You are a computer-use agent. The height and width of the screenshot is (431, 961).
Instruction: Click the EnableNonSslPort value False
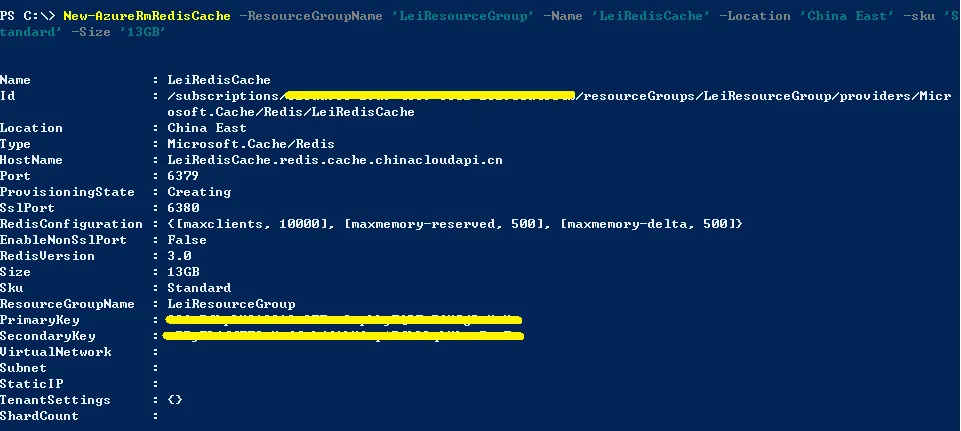point(187,240)
